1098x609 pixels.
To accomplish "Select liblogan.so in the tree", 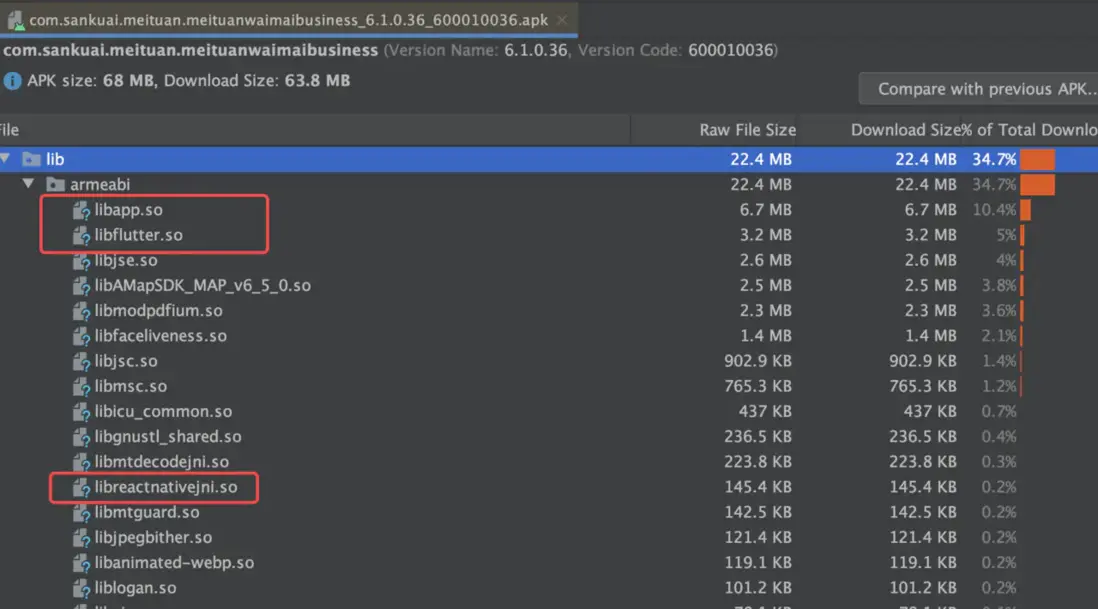I will [135, 588].
